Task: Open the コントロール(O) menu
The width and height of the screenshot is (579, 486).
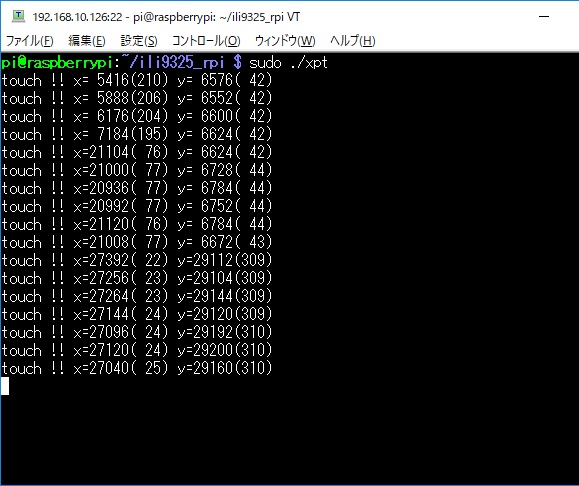Action: coord(206,40)
